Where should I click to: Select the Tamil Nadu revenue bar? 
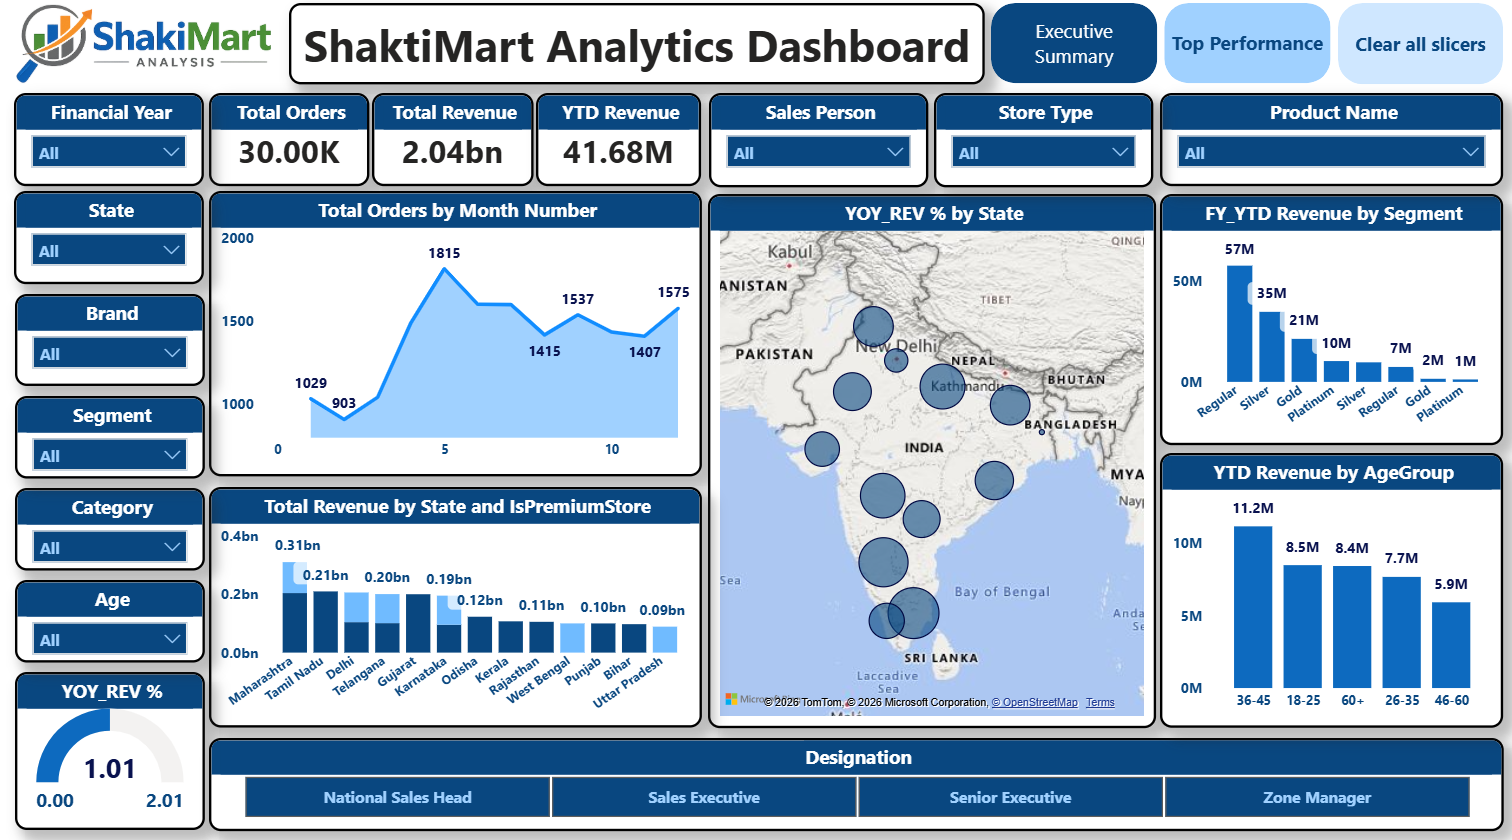tap(326, 622)
